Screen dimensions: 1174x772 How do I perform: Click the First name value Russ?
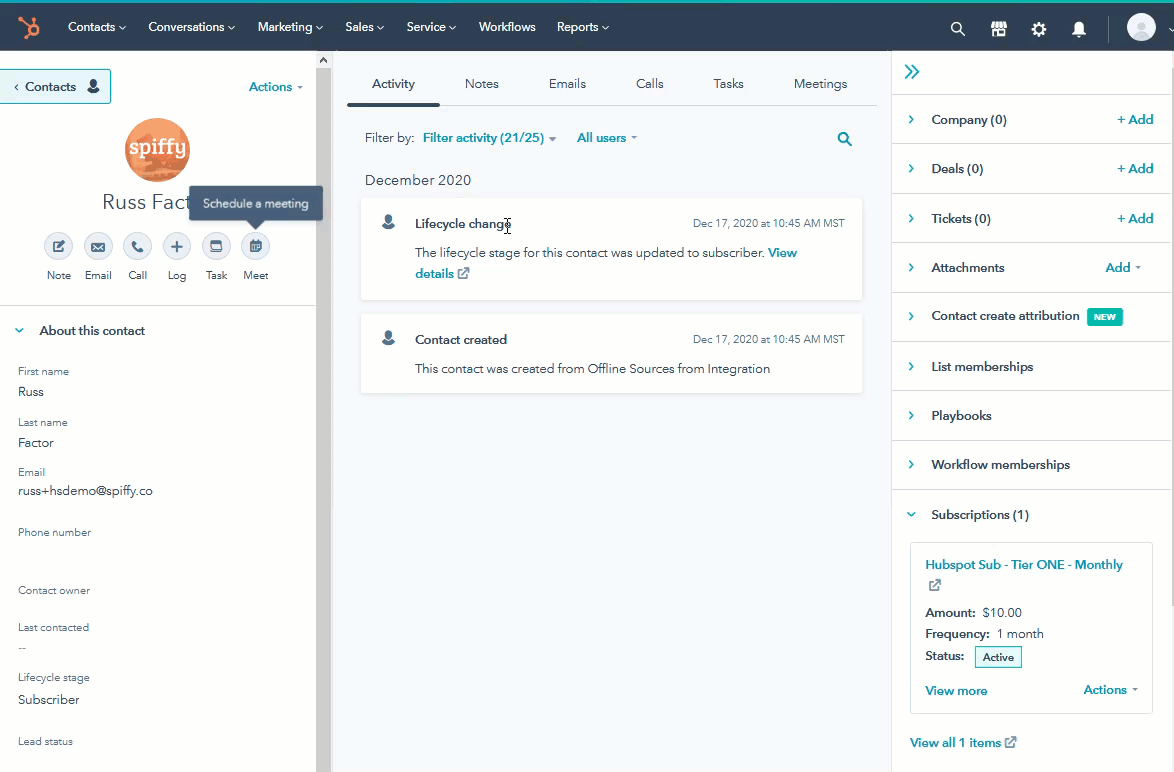pyautogui.click(x=31, y=392)
